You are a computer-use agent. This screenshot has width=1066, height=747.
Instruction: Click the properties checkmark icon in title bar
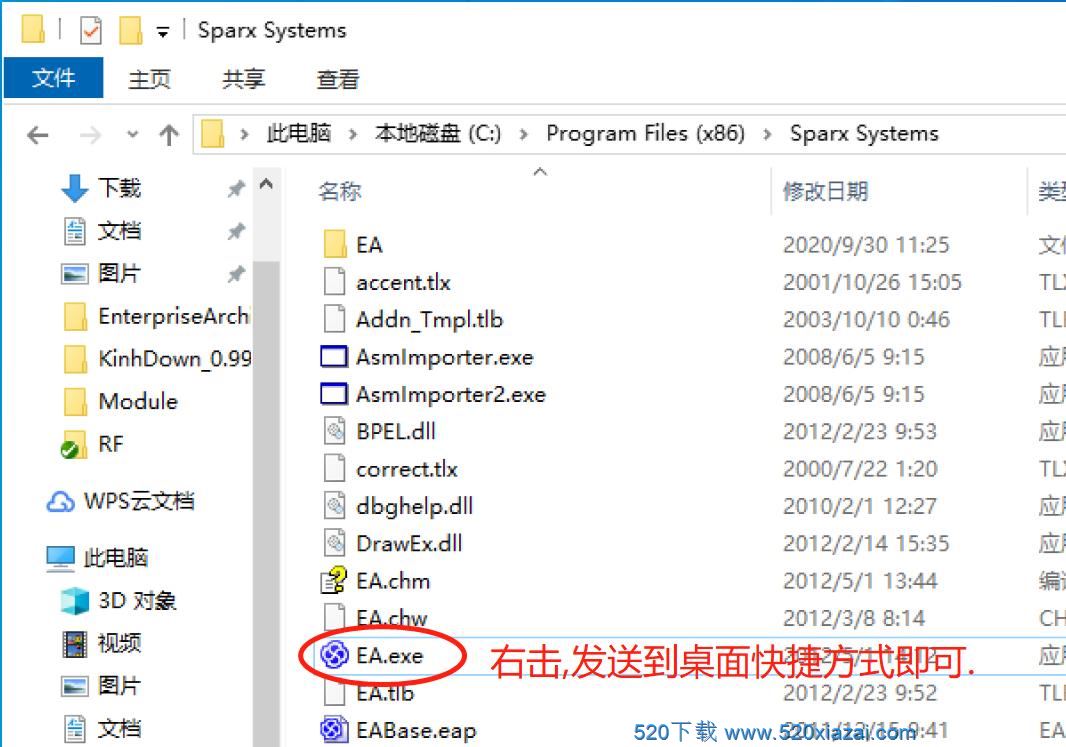[90, 31]
